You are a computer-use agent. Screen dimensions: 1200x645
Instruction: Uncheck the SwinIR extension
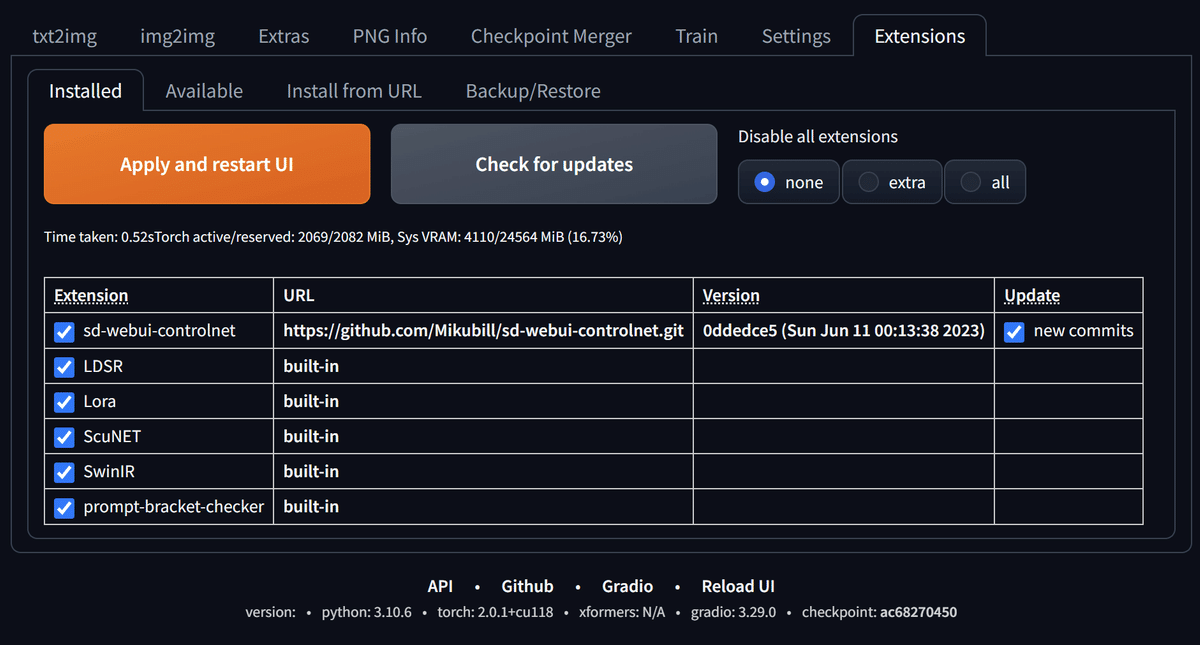[x=63, y=472]
